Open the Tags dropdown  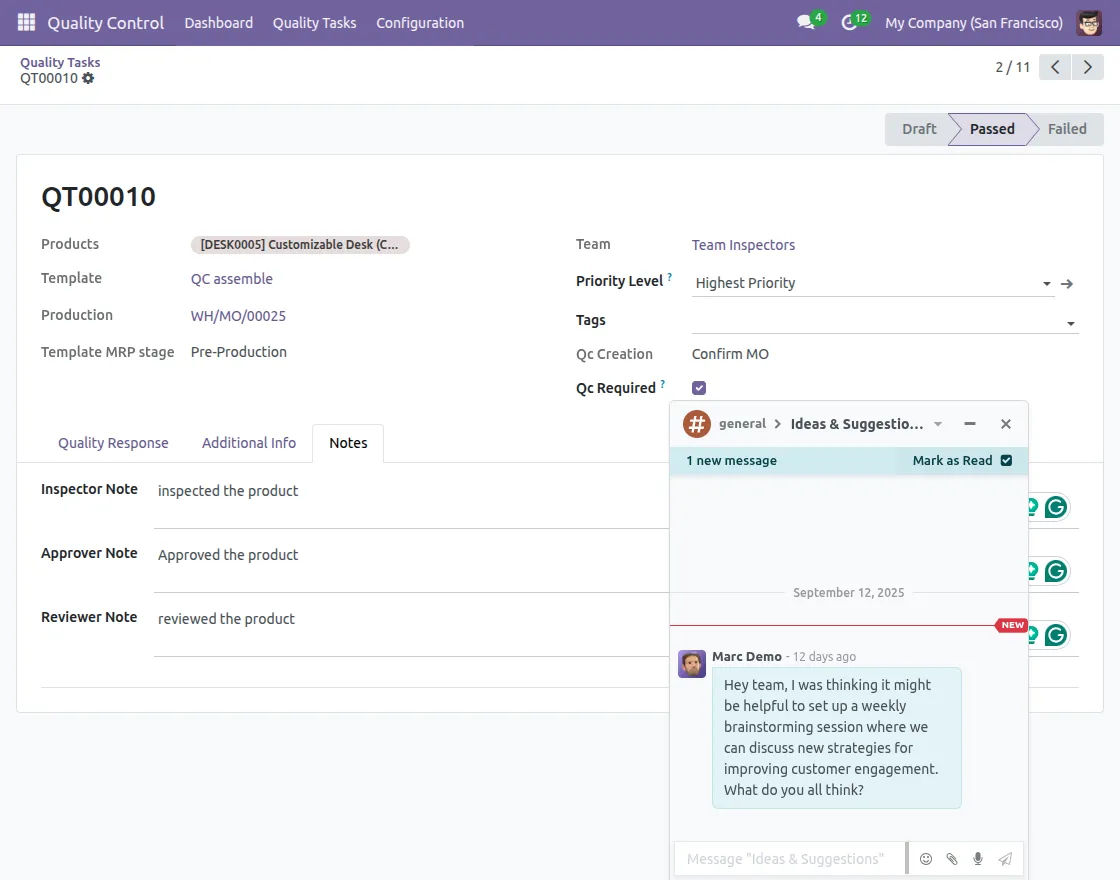1070,324
